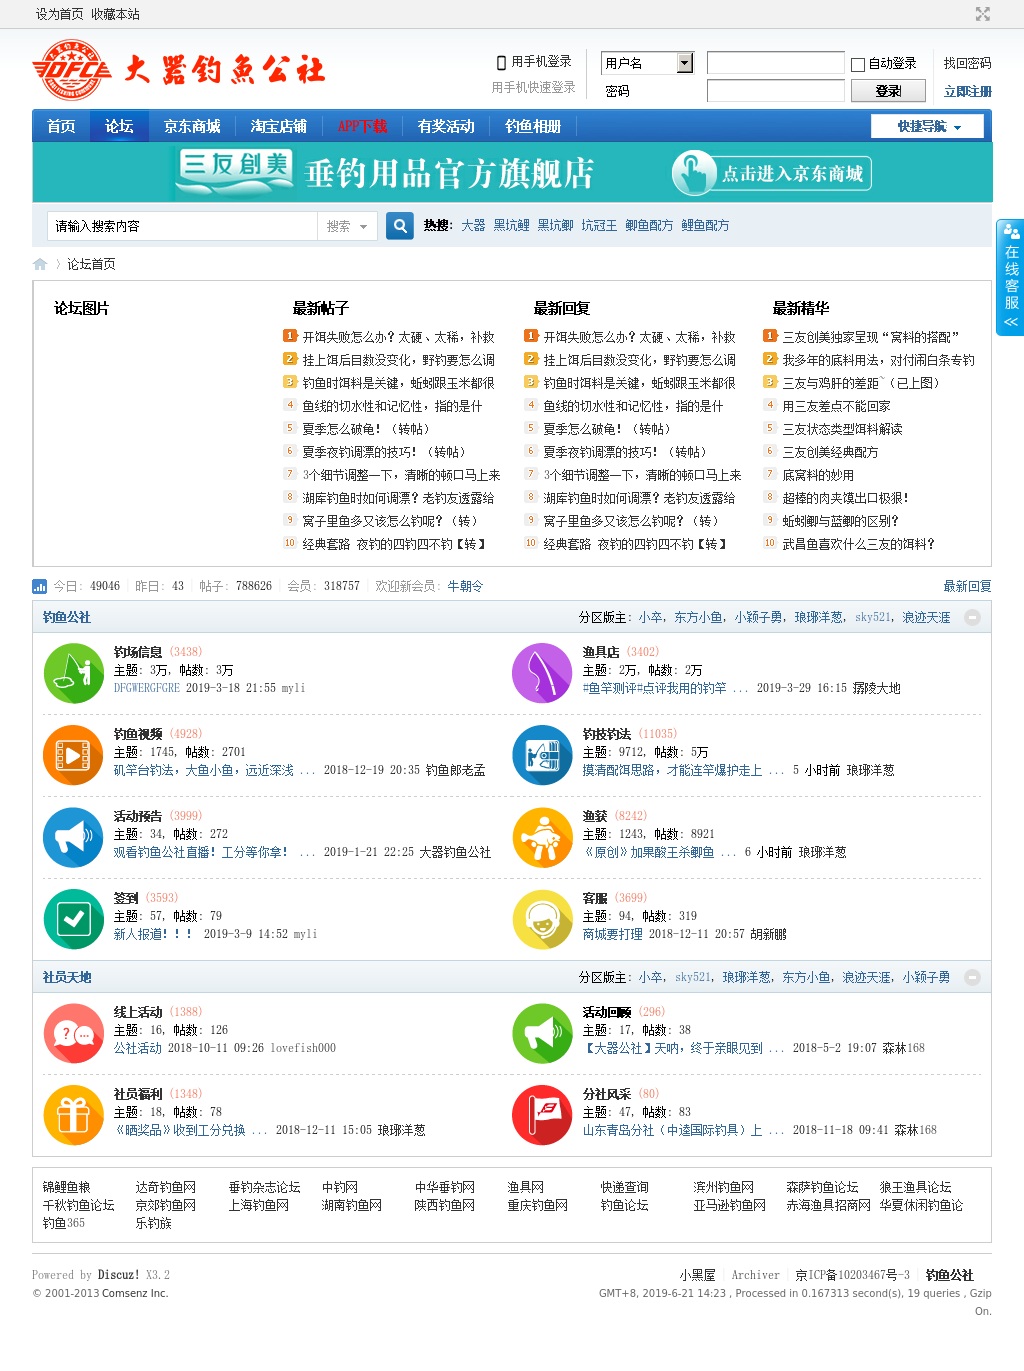The image size is (1024, 1371).
Task: Open the 渔获 yellow forum icon
Action: coord(542,837)
